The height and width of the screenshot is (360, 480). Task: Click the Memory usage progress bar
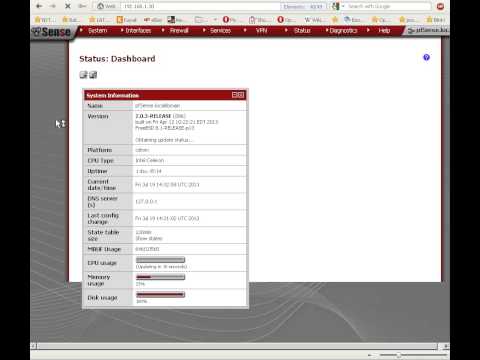tap(160, 277)
